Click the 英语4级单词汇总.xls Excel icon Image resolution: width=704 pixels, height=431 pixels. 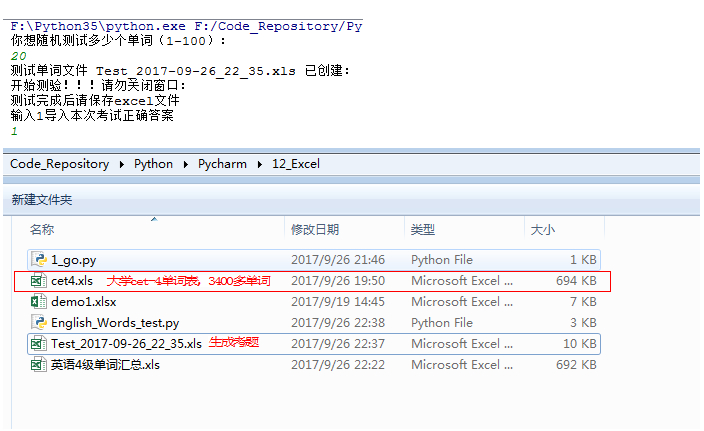click(x=39, y=364)
